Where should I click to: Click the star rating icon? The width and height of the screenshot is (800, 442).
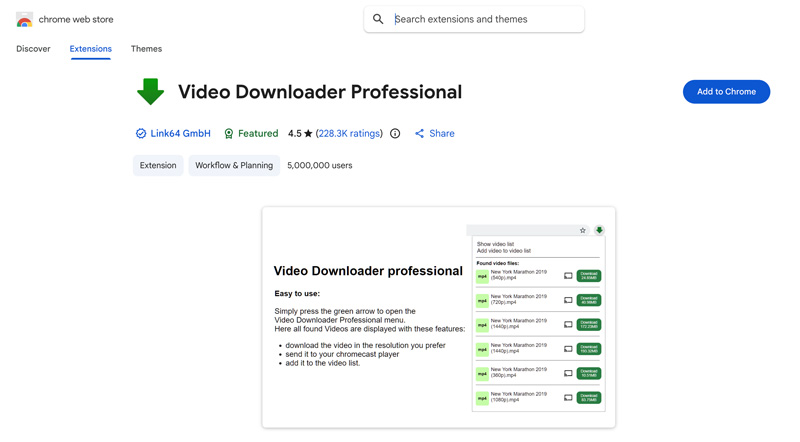tap(308, 134)
